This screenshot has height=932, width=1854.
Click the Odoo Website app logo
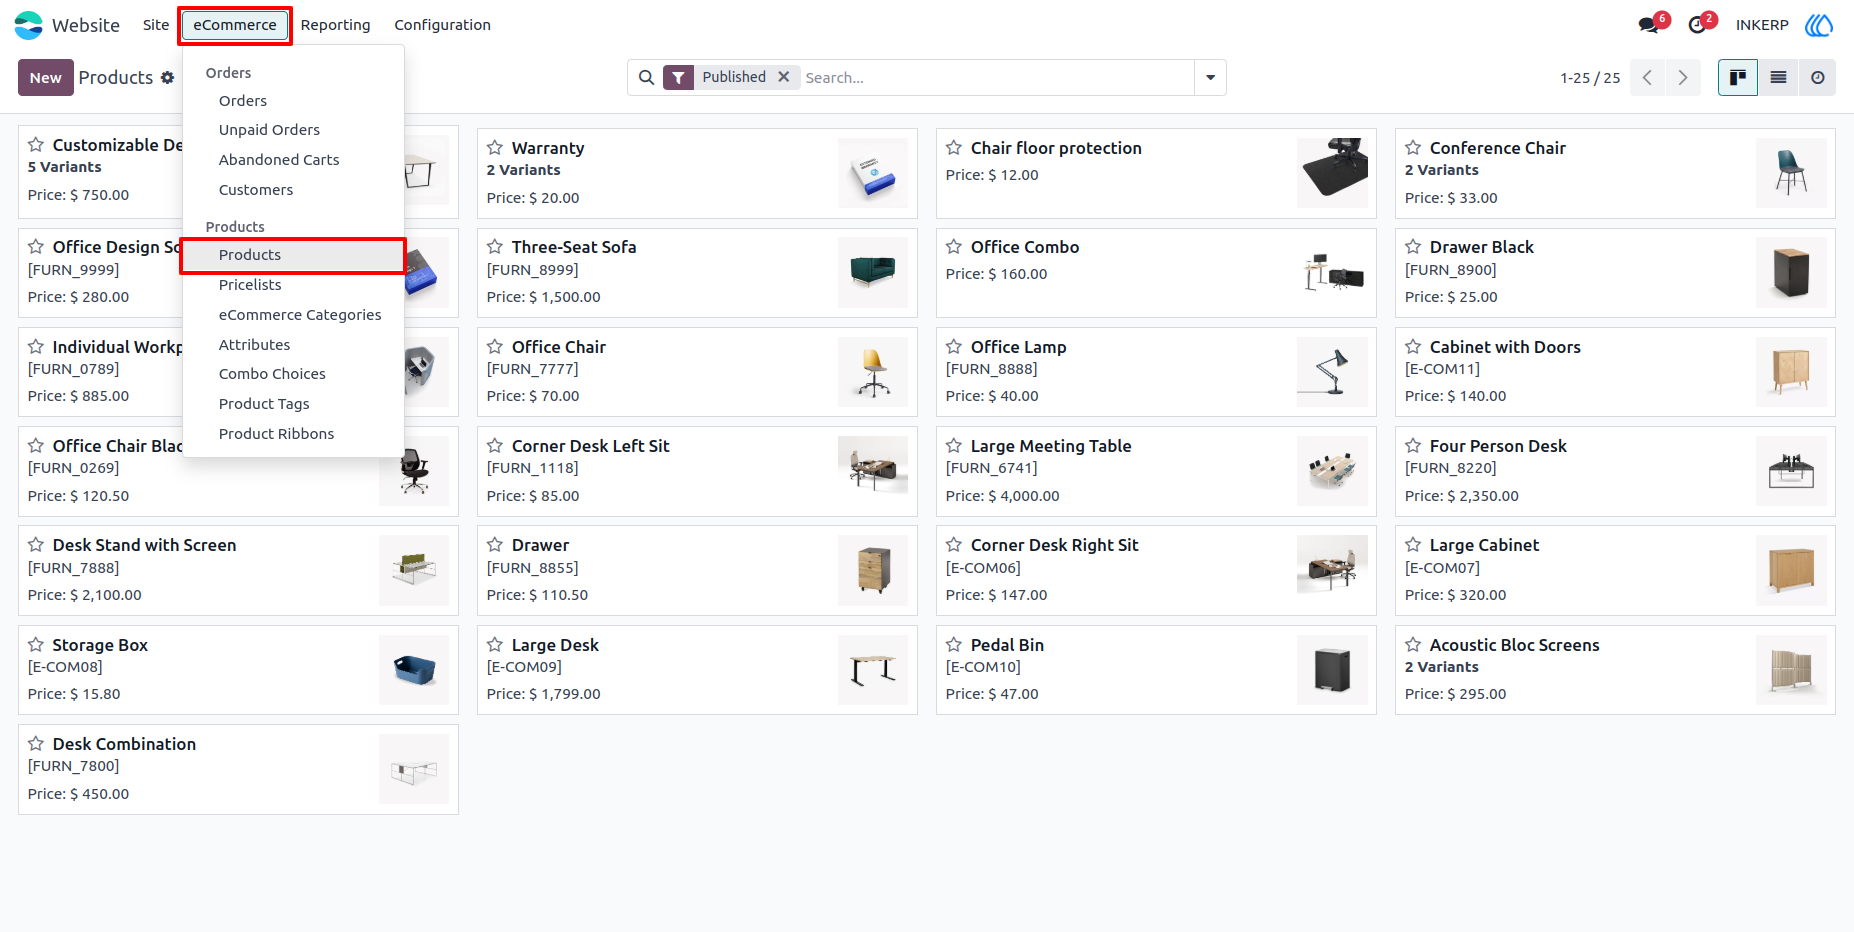tap(29, 25)
